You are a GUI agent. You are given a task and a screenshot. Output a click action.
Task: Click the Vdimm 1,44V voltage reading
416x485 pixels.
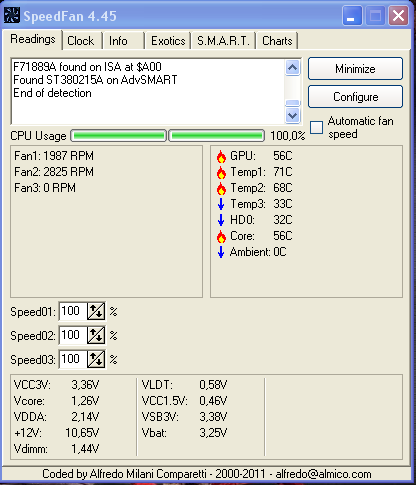[56, 449]
